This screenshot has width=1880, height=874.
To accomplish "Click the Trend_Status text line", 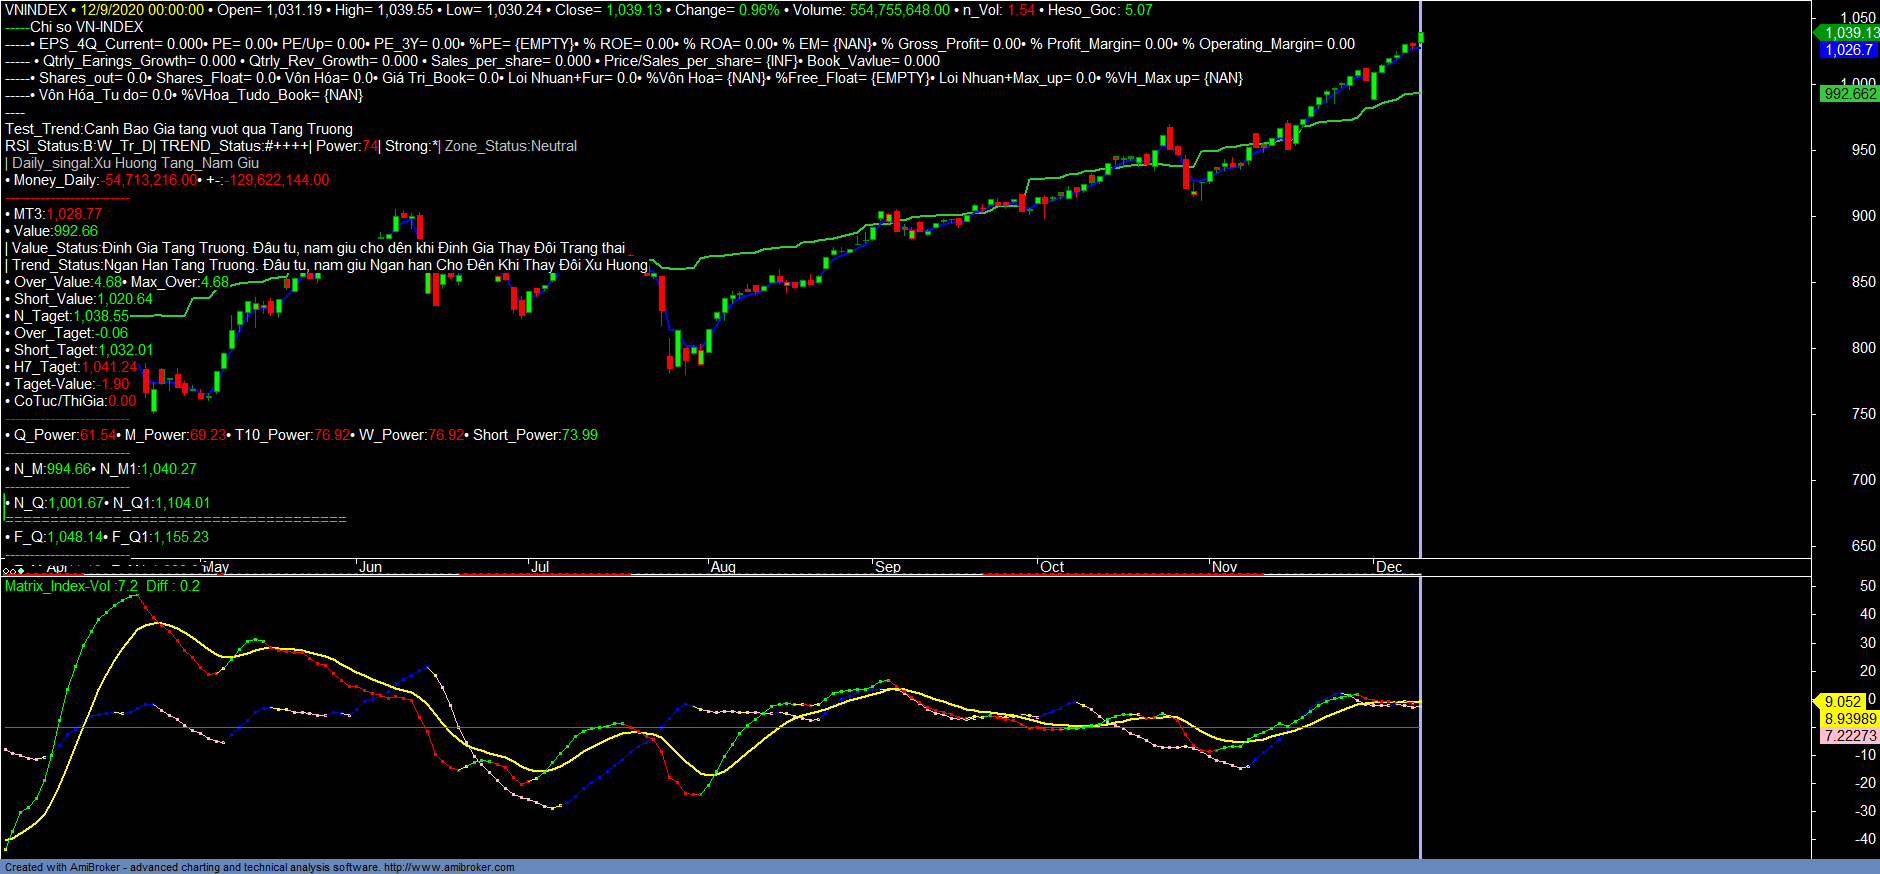I will click(330, 265).
